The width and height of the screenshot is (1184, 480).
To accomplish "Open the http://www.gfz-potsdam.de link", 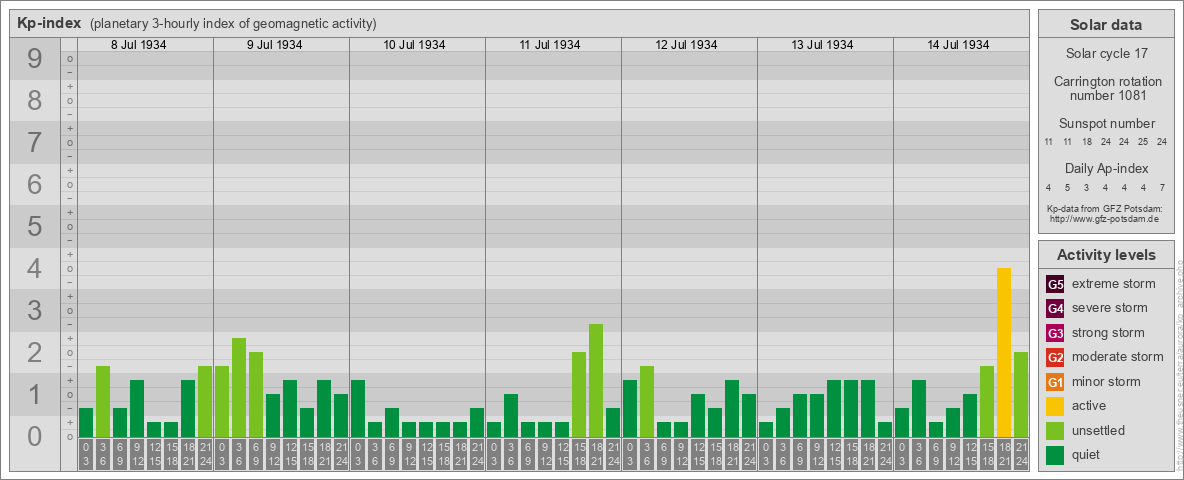I will point(1105,218).
